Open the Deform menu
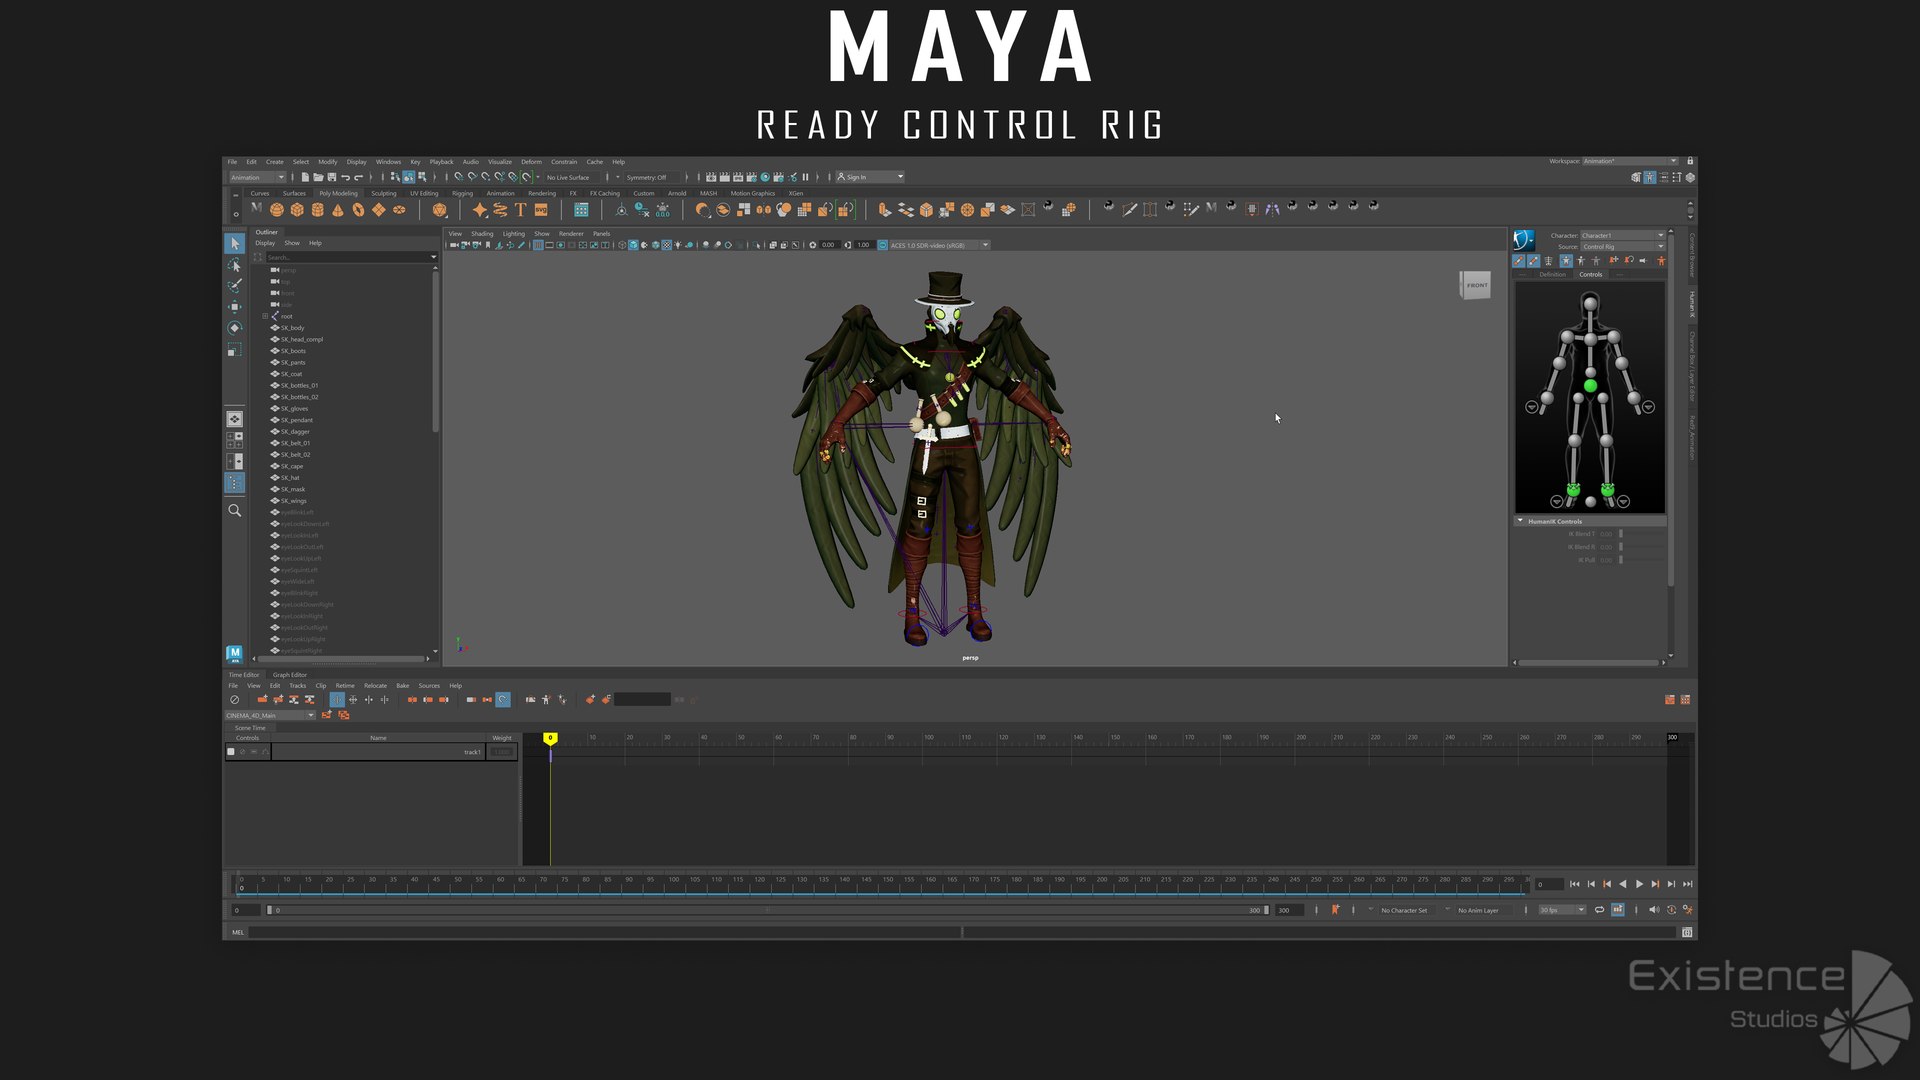This screenshot has height=1080, width=1920. point(531,162)
